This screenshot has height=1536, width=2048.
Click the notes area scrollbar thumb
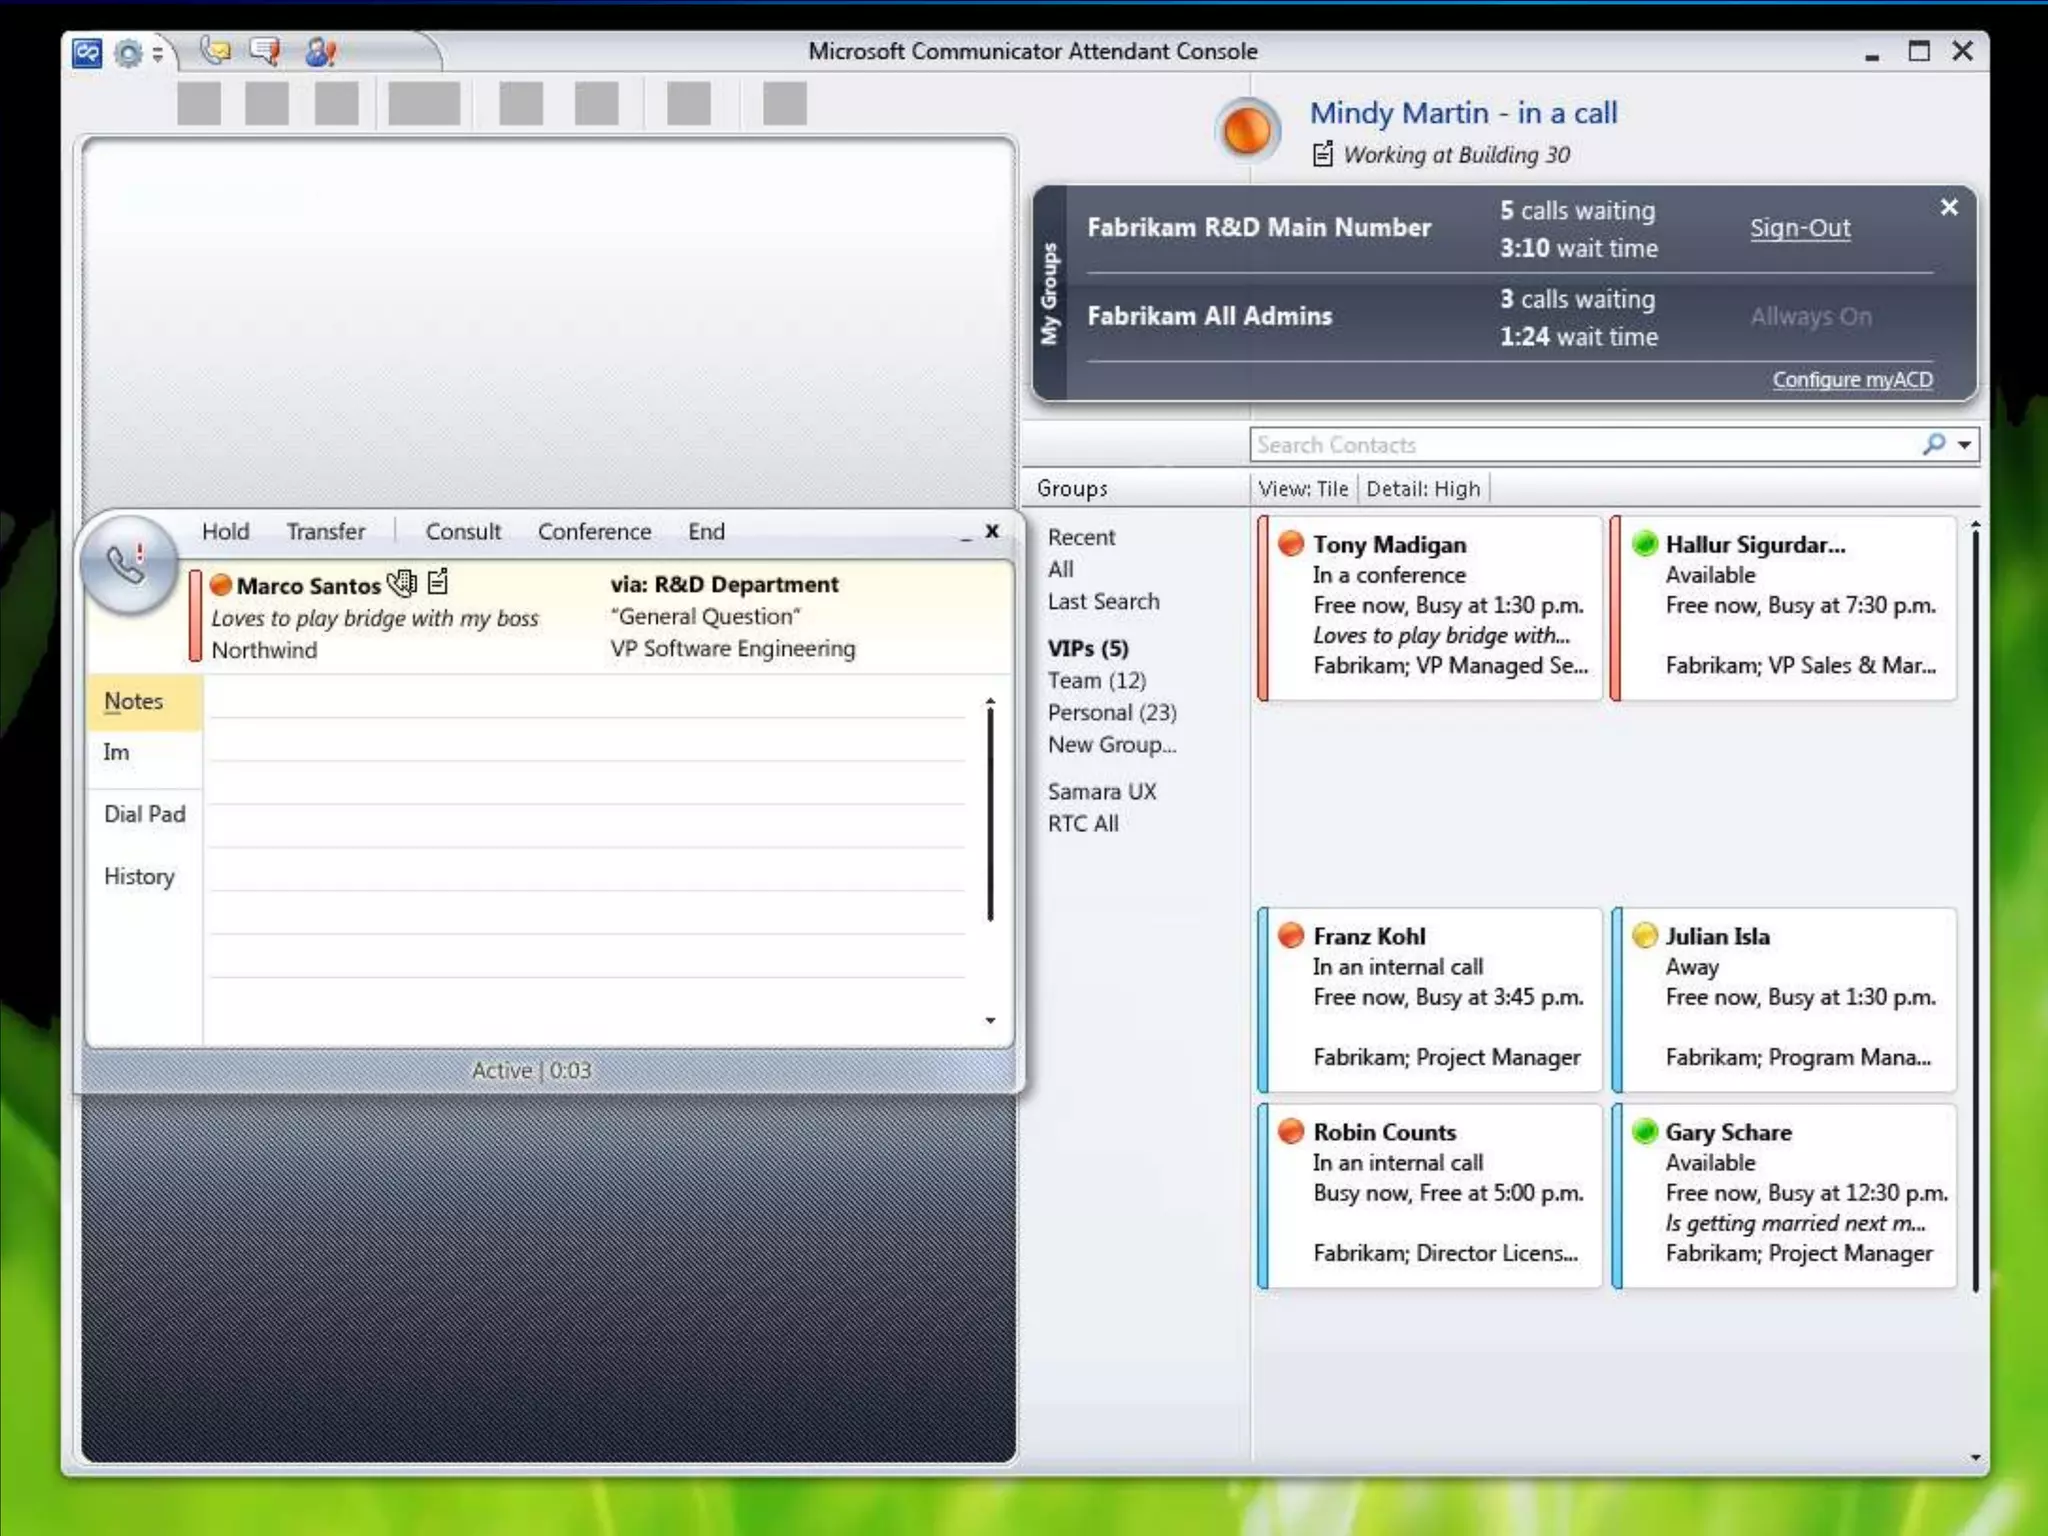coord(990,813)
